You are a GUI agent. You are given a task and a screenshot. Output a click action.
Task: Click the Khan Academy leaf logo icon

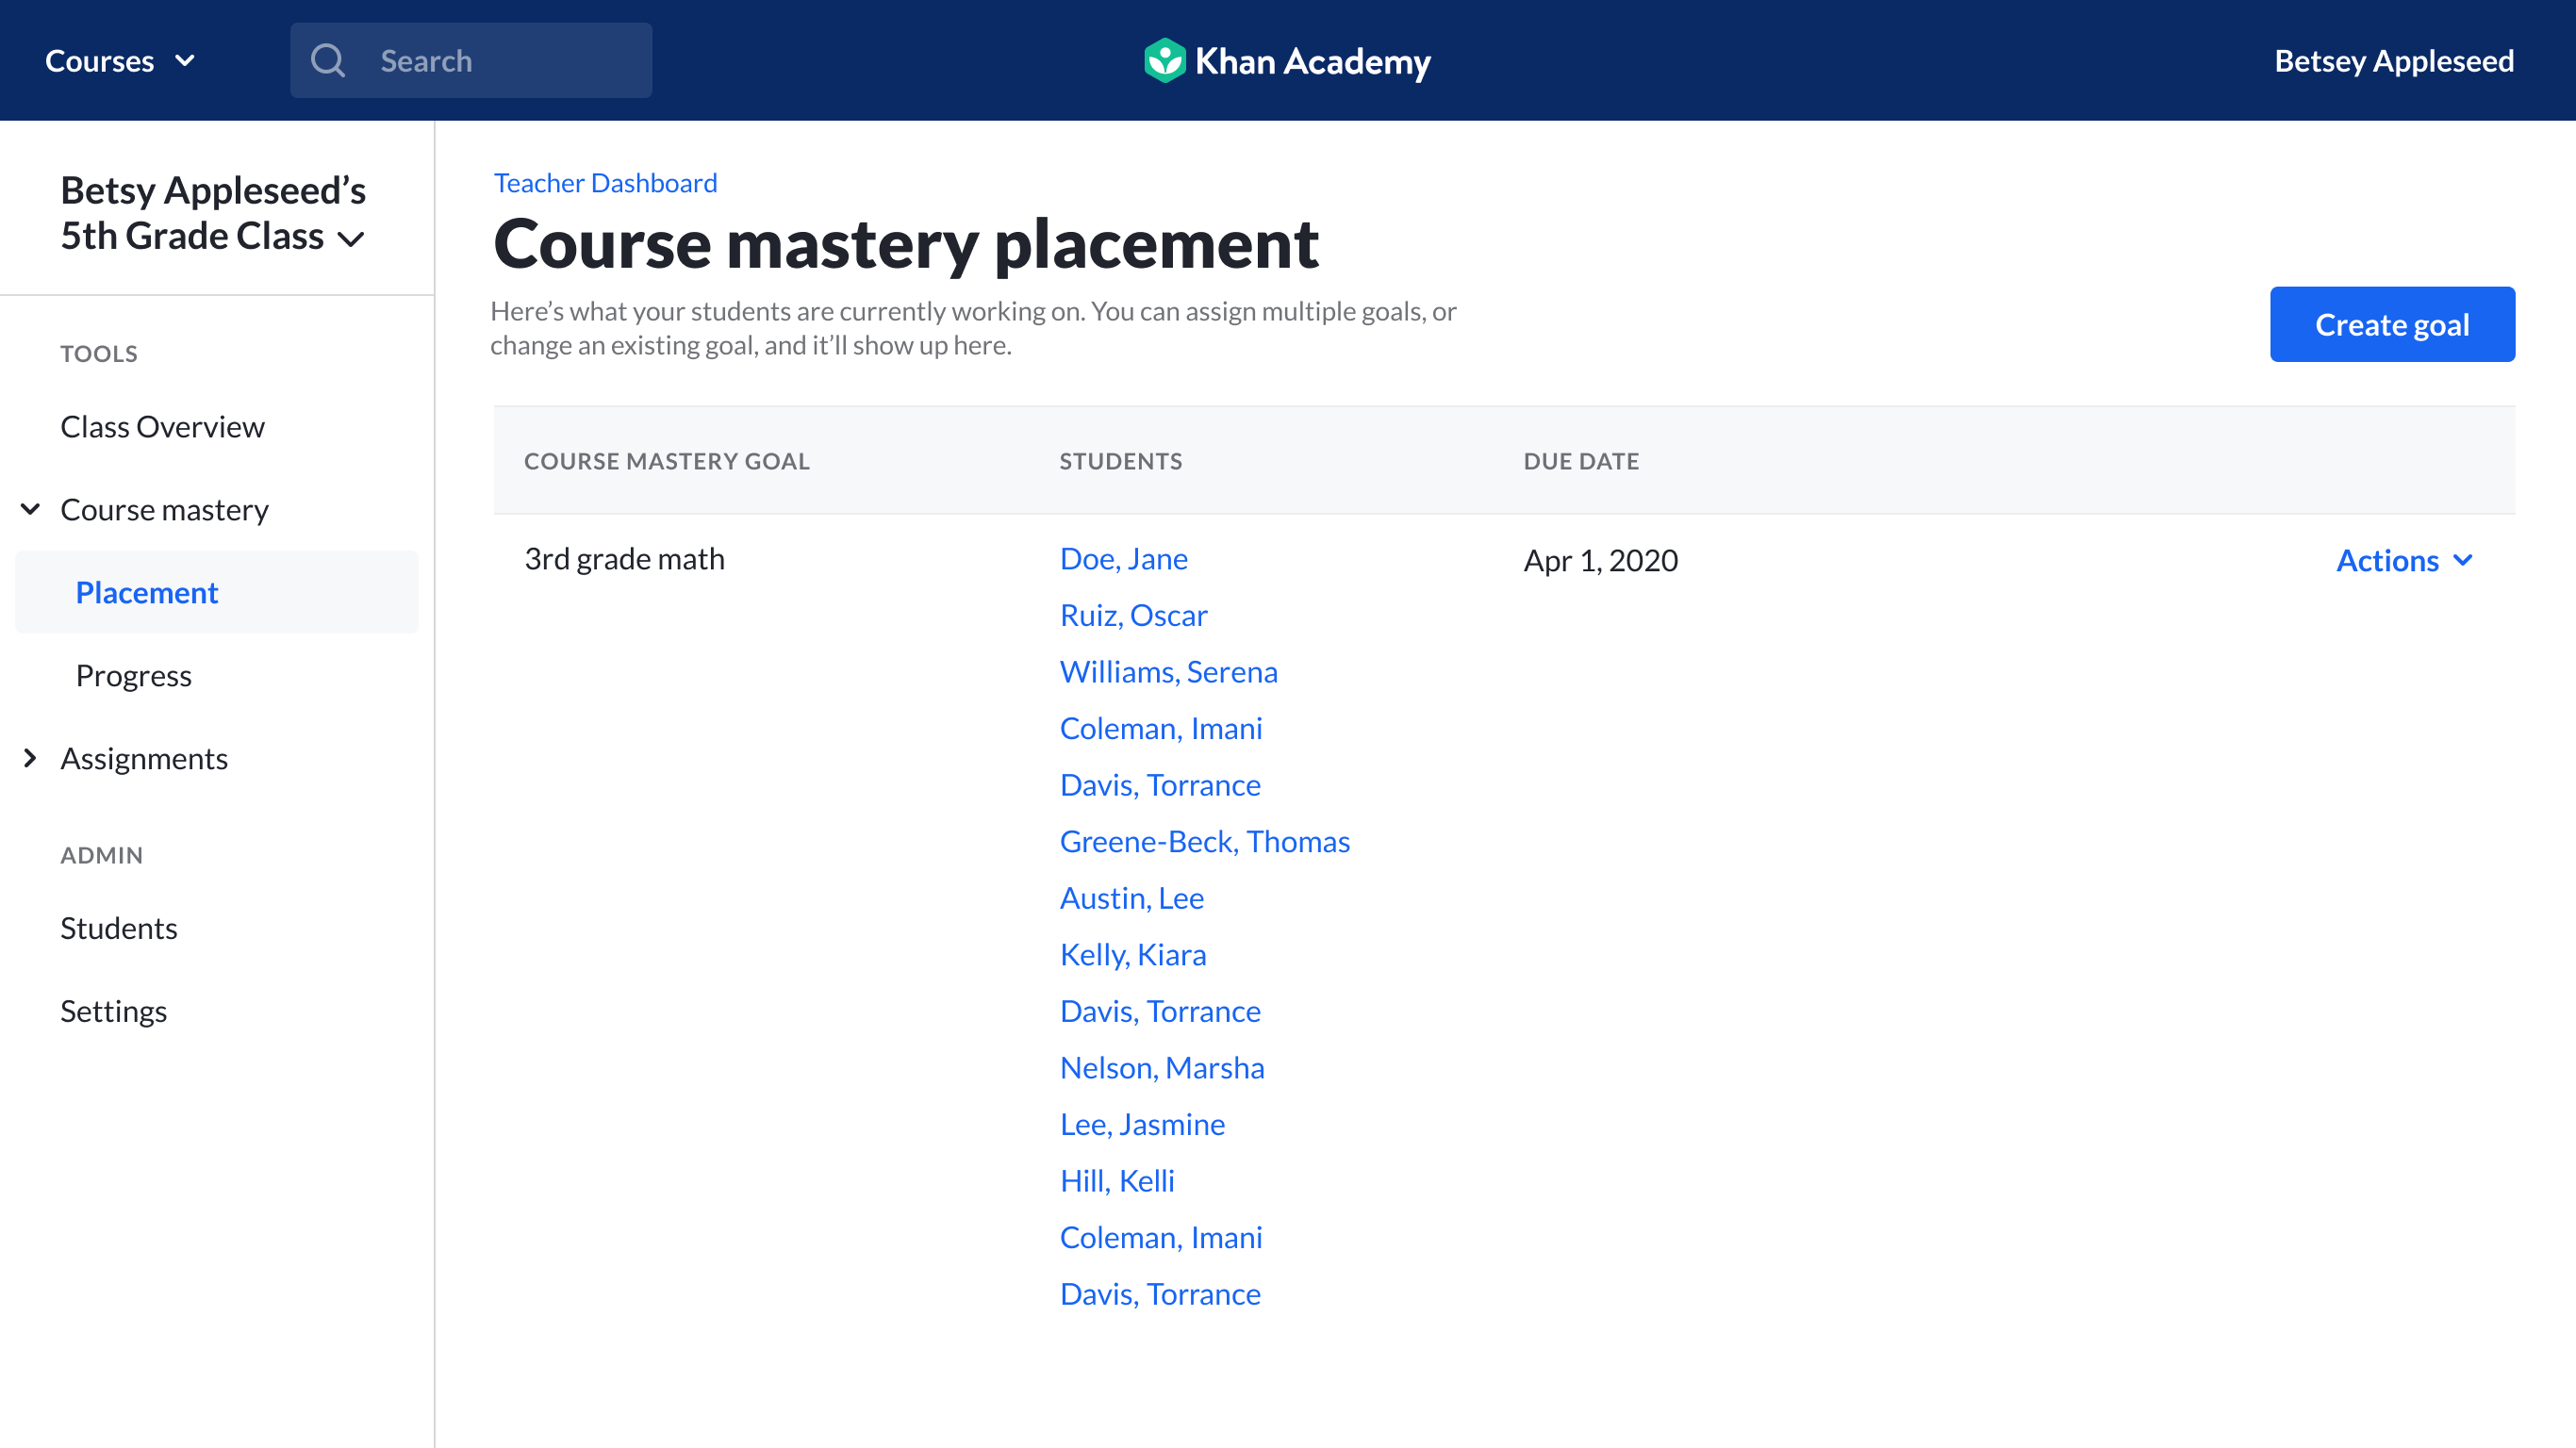pos(1164,61)
